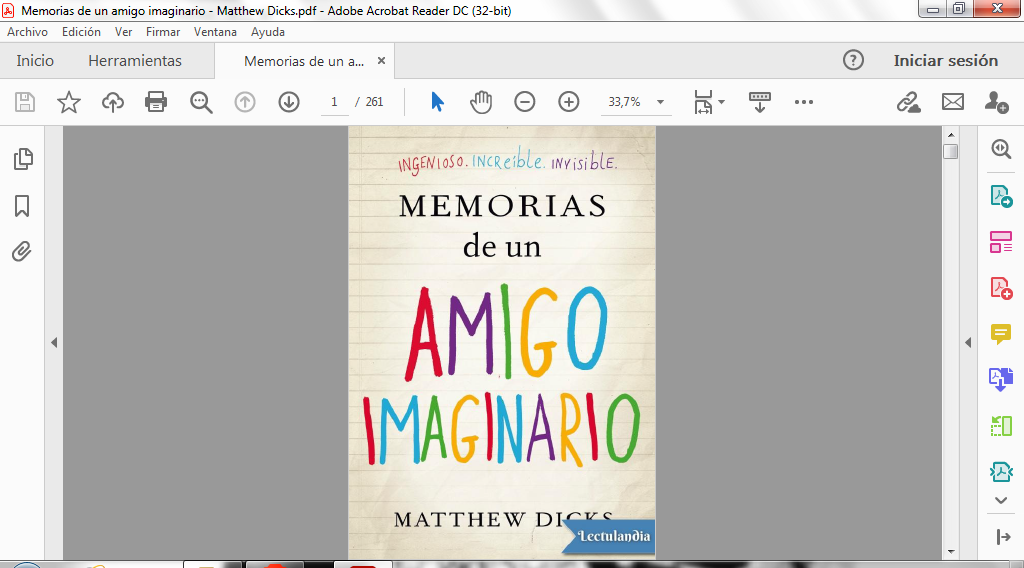Image resolution: width=1024 pixels, height=568 pixels.
Task: Go to previous page arrow
Action: pyautogui.click(x=245, y=102)
